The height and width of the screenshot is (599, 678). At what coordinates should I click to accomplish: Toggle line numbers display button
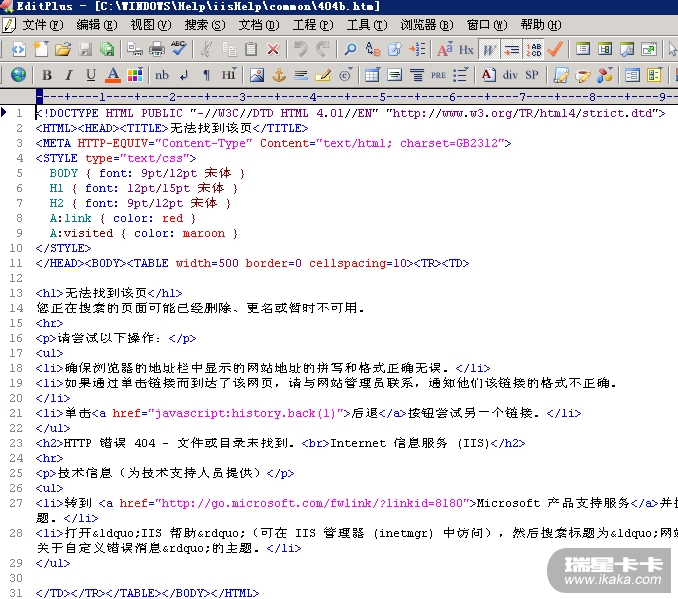click(x=533, y=49)
